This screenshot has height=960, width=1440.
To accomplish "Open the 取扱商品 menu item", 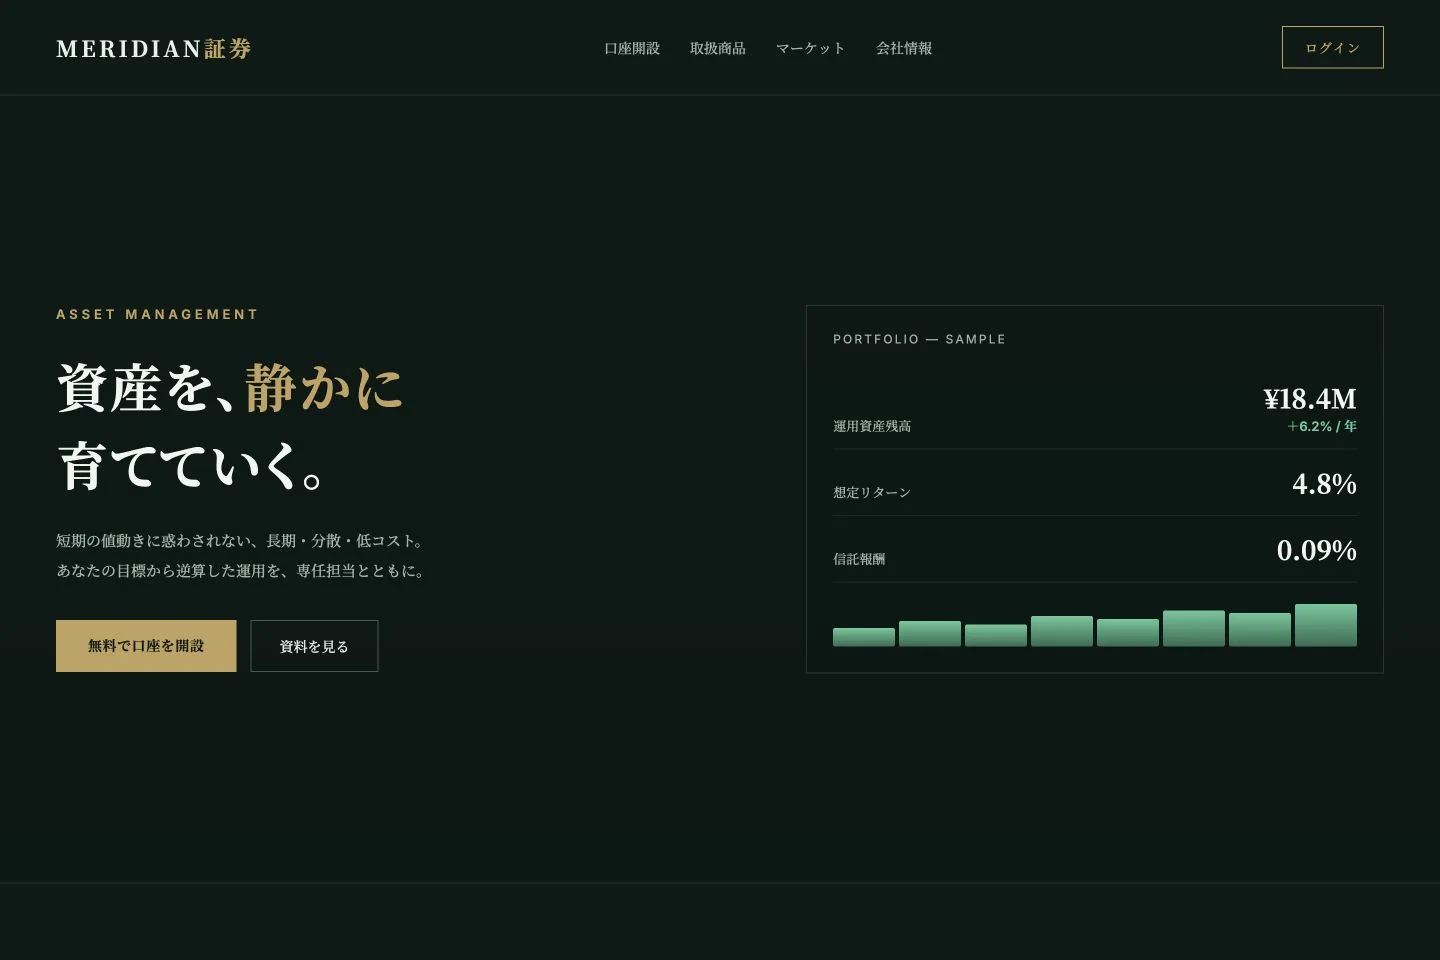I will point(718,48).
